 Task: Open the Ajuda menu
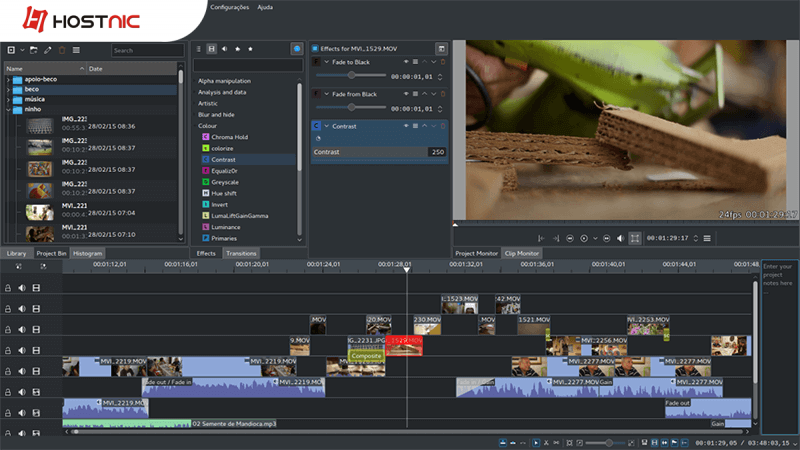point(265,7)
